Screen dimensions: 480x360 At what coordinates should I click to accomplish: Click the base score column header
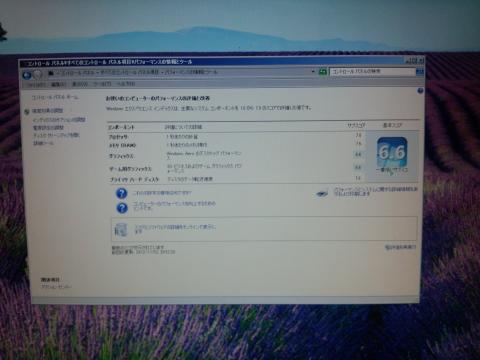pyautogui.click(x=392, y=125)
